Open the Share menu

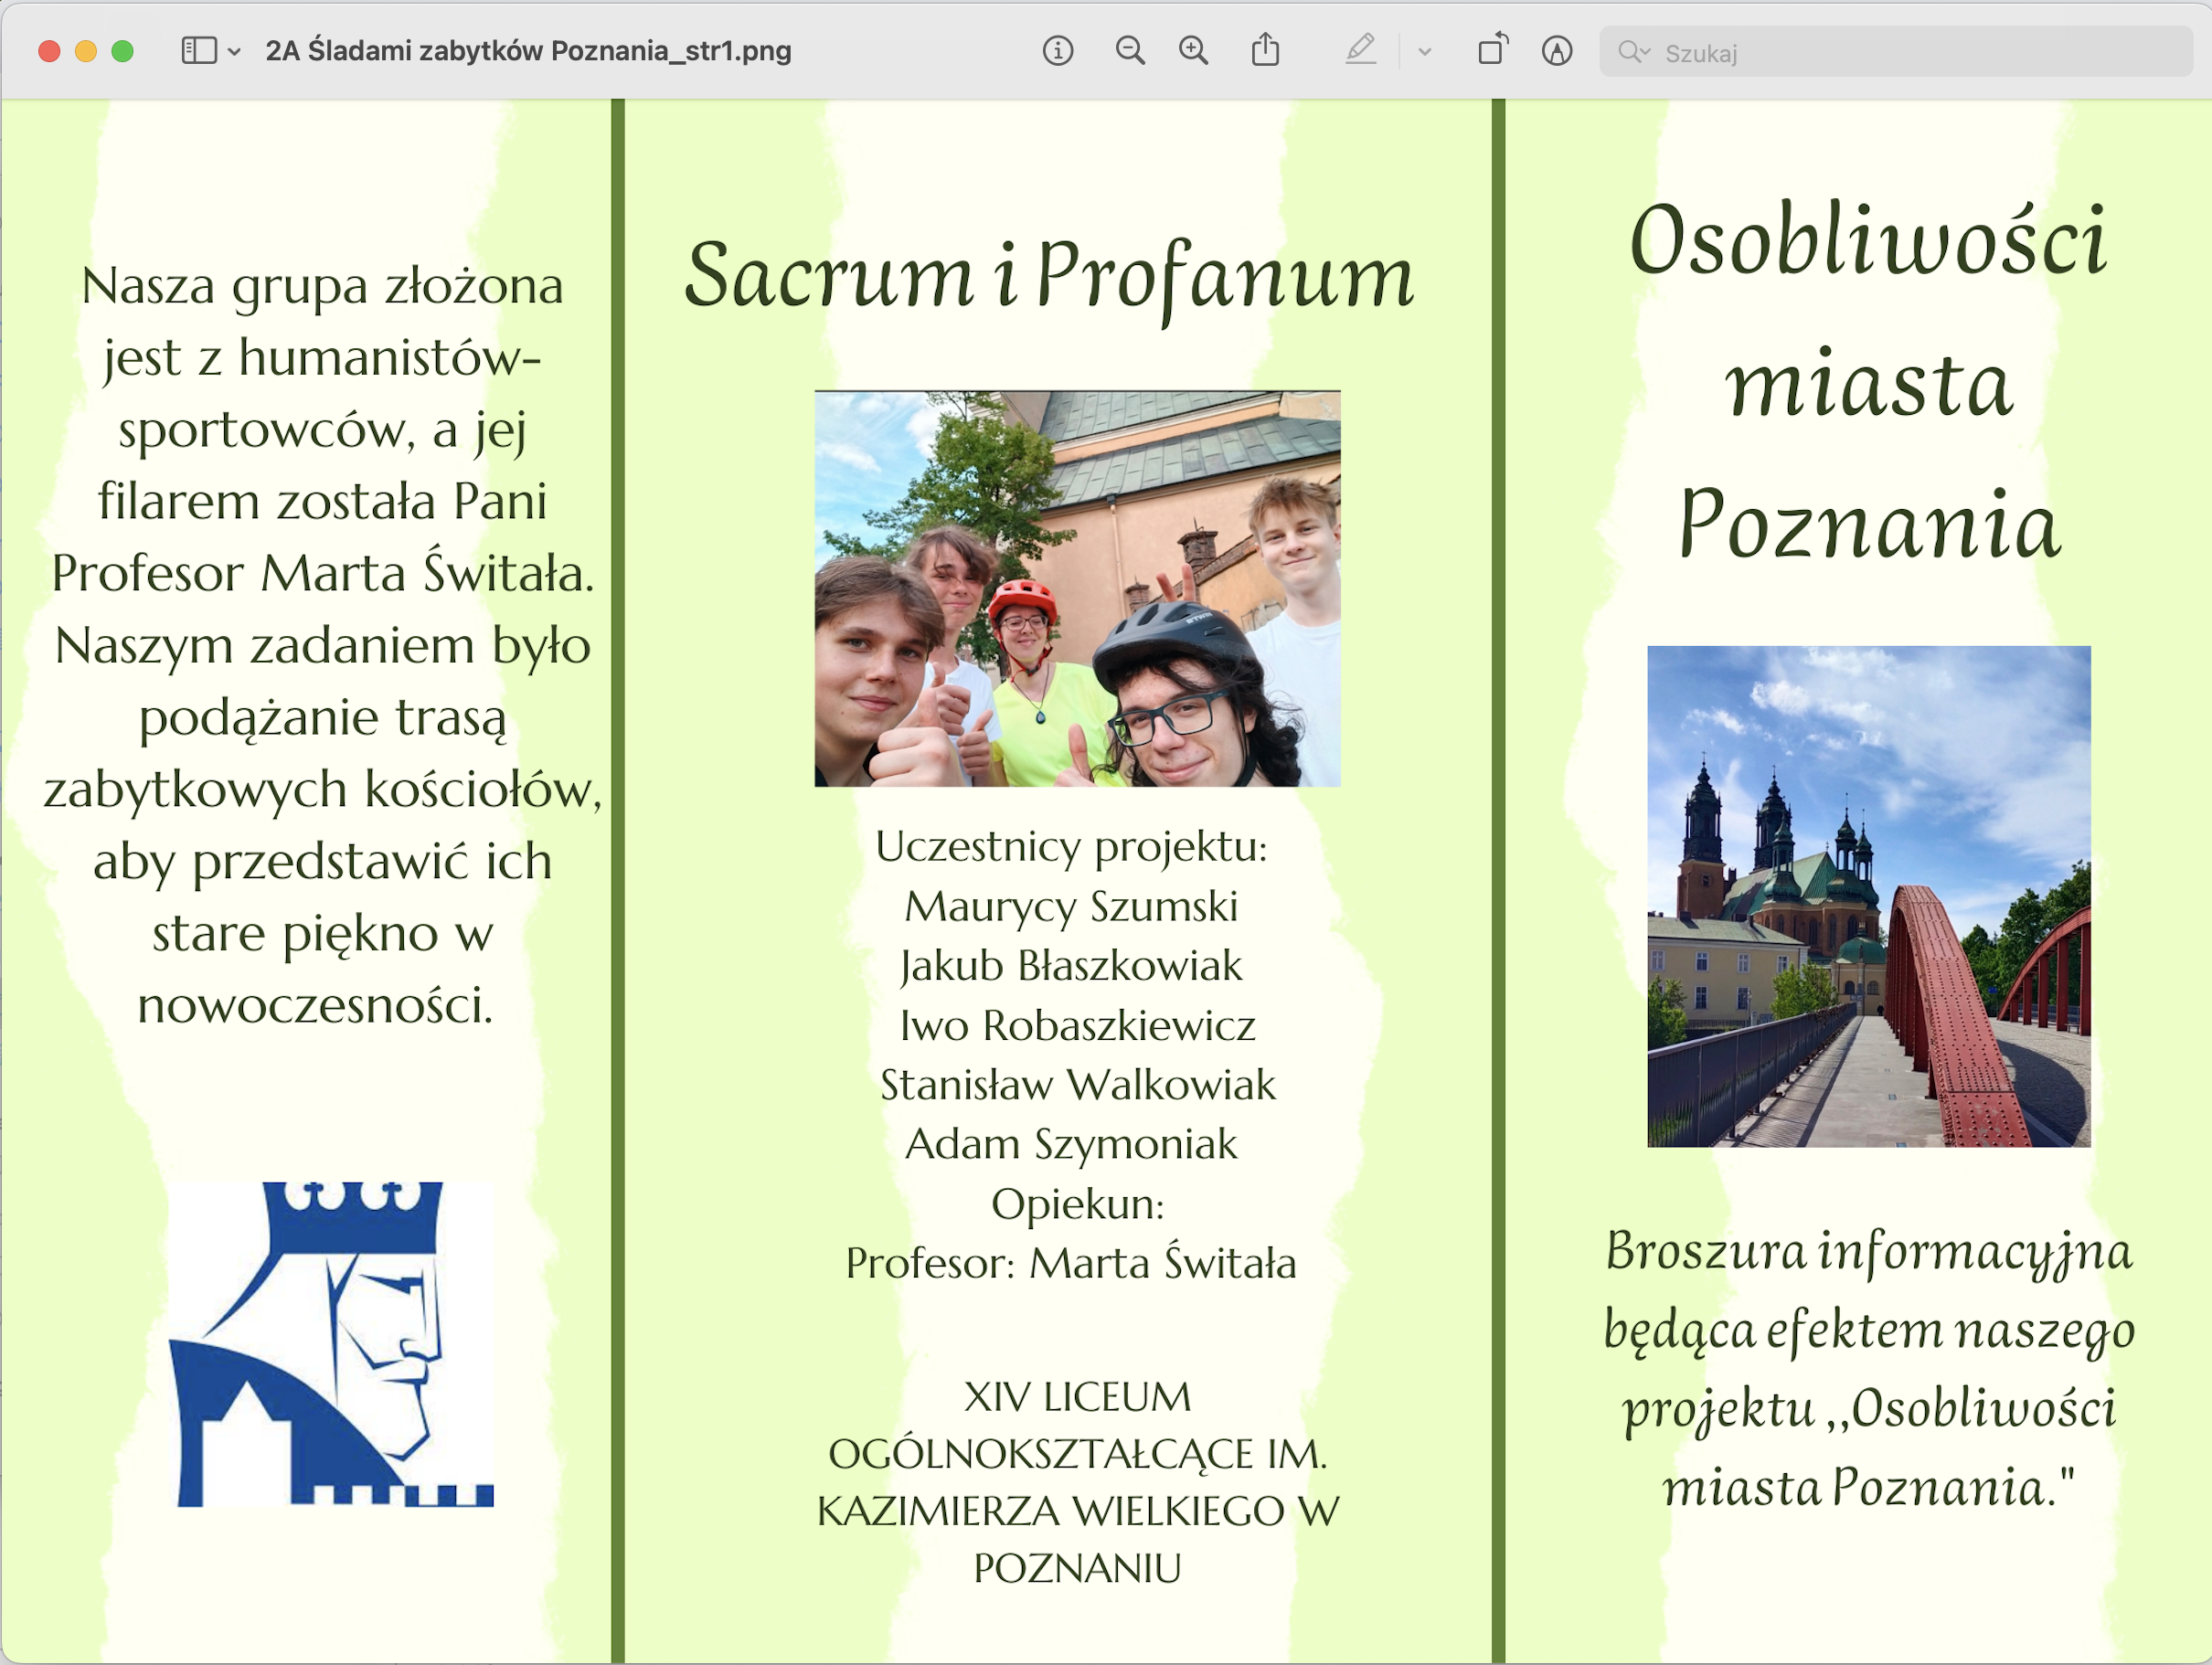[x=1265, y=50]
